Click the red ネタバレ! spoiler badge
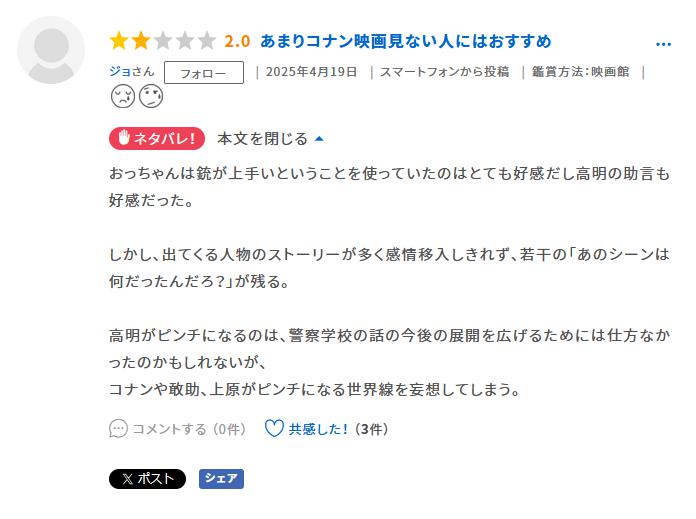 point(156,138)
